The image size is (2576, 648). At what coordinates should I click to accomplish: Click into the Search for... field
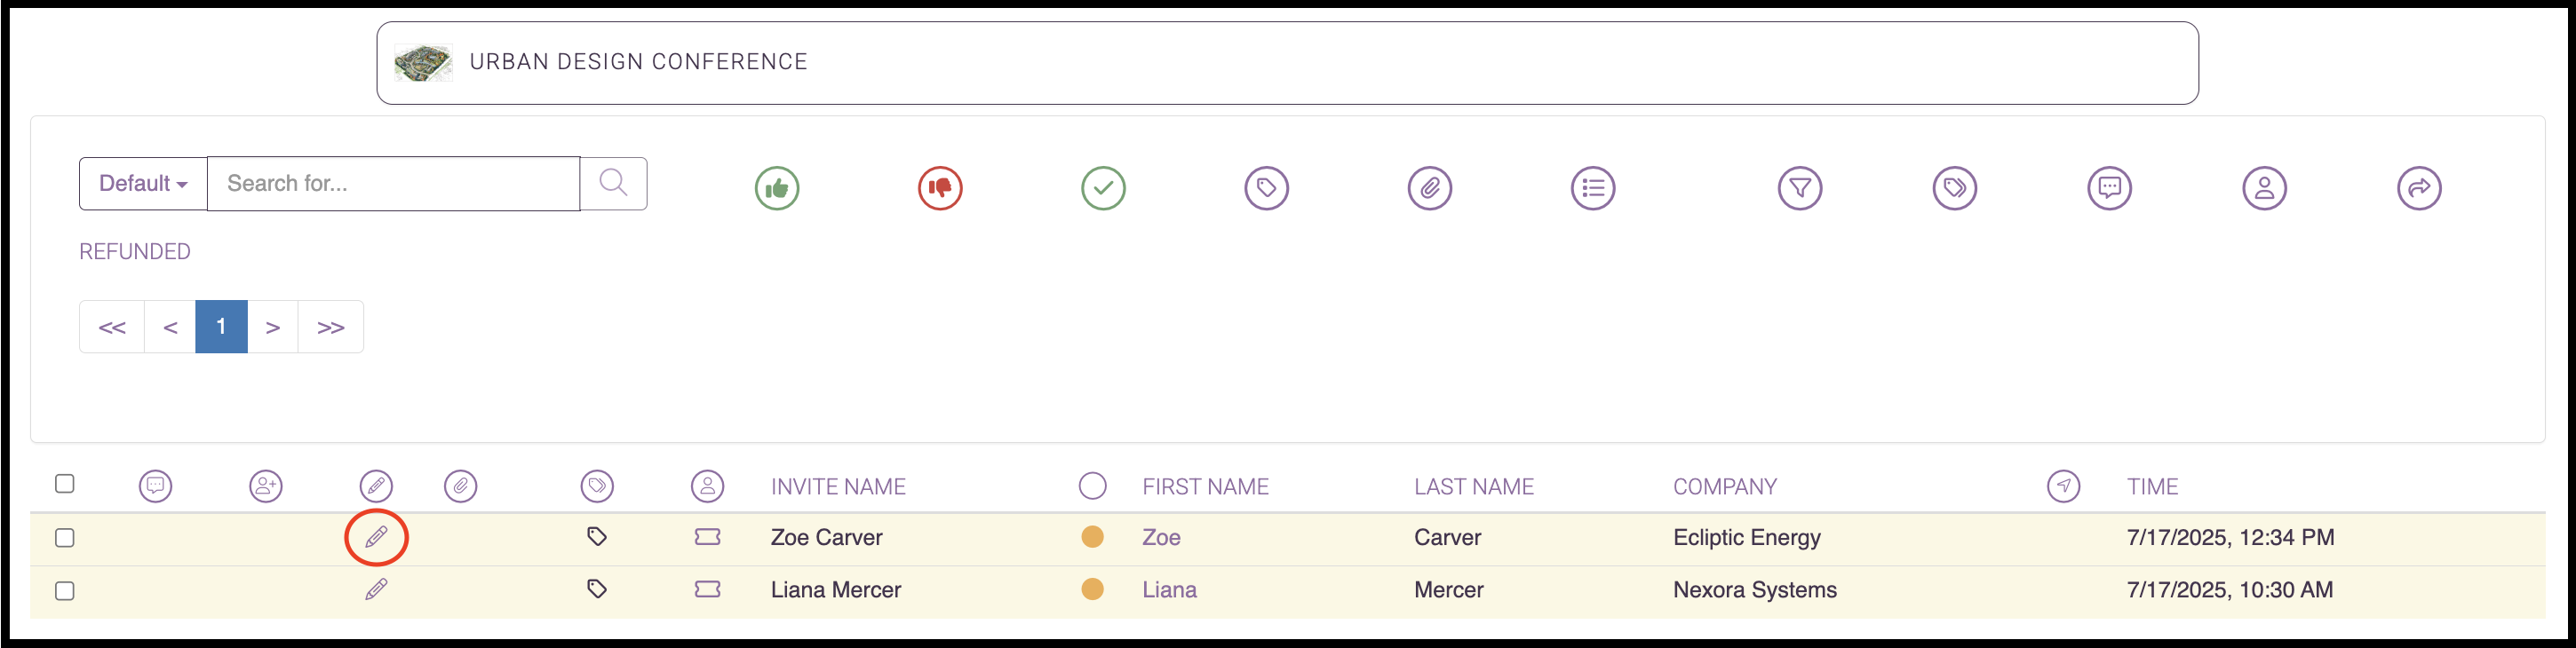coord(393,183)
